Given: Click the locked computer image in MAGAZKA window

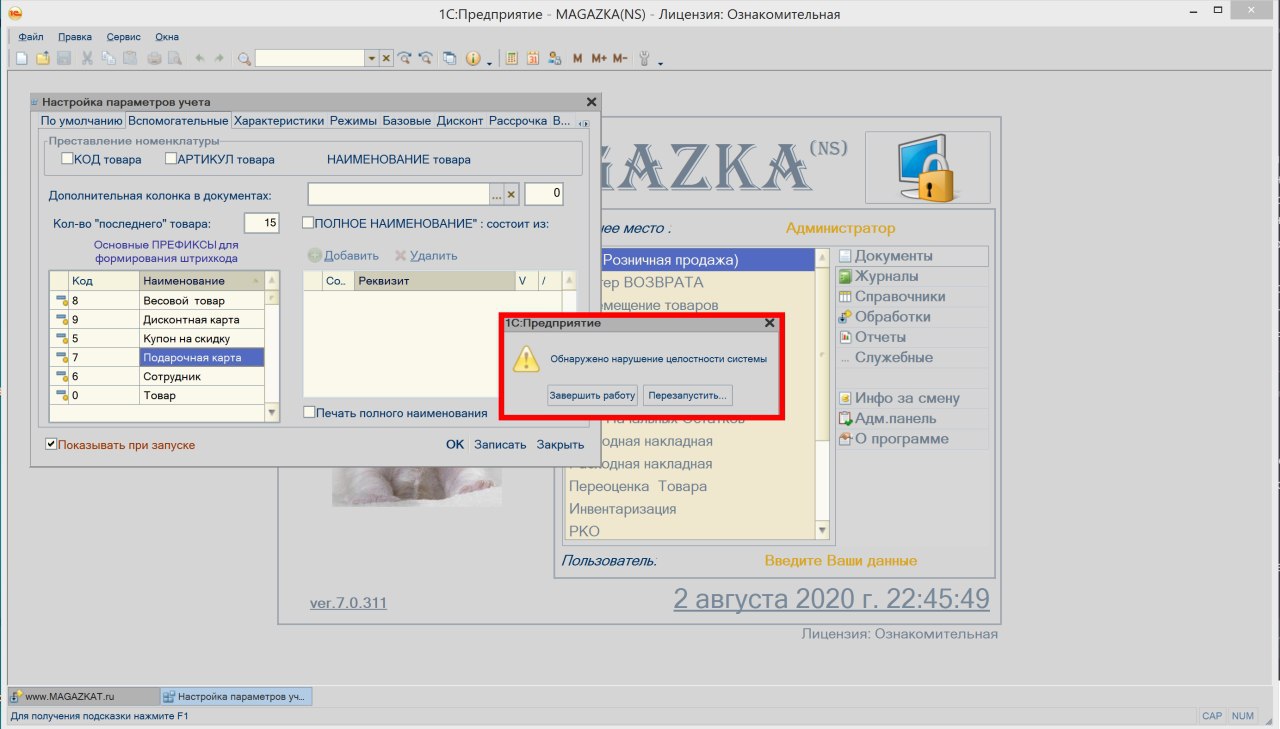Looking at the screenshot, I should [927, 167].
